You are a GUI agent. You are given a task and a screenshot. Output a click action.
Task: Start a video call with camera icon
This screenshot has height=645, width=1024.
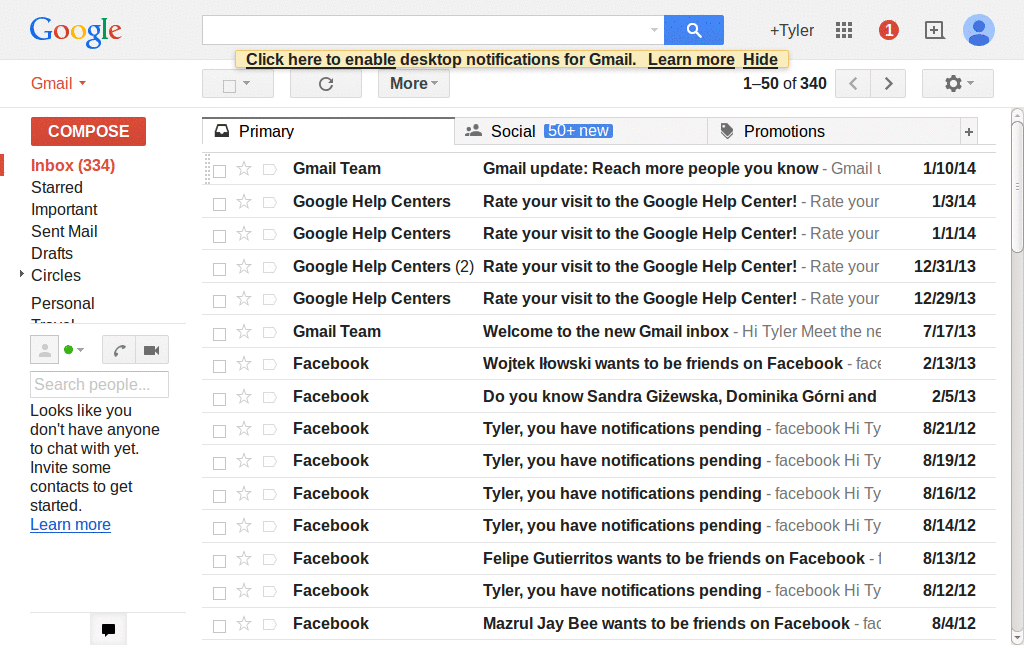coord(152,350)
